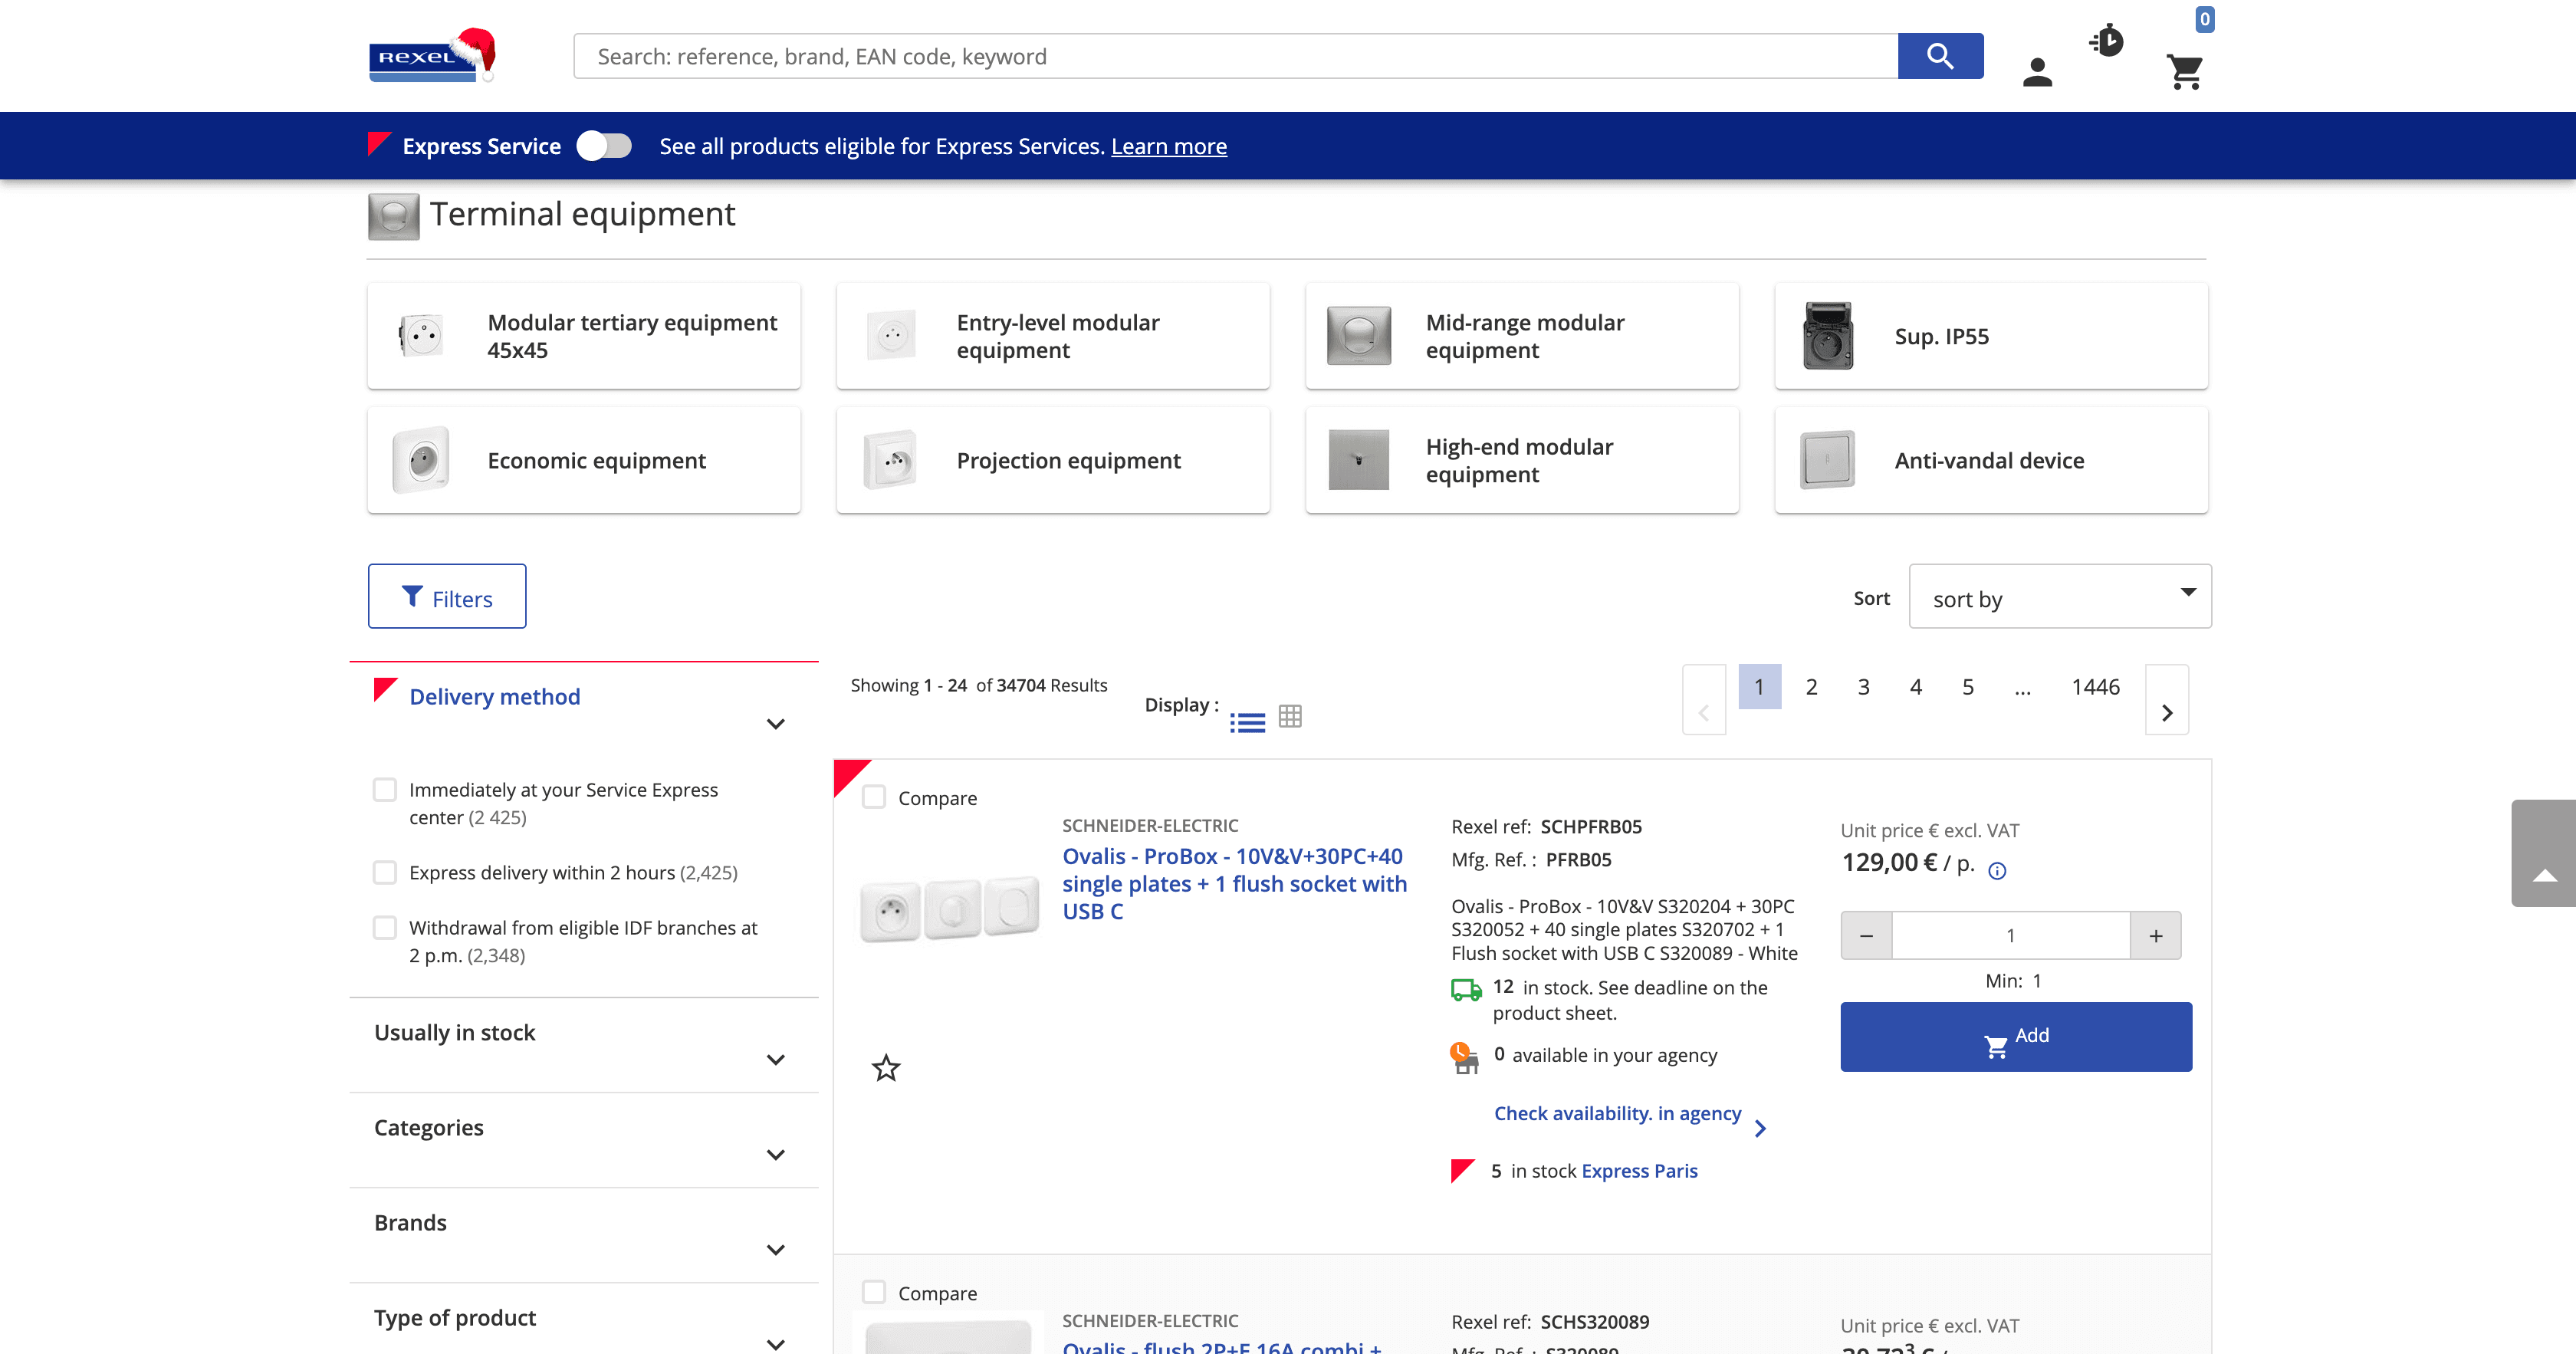The image size is (2576, 1354).
Task: Open Entry-level modular equipment category
Action: [x=1053, y=336]
